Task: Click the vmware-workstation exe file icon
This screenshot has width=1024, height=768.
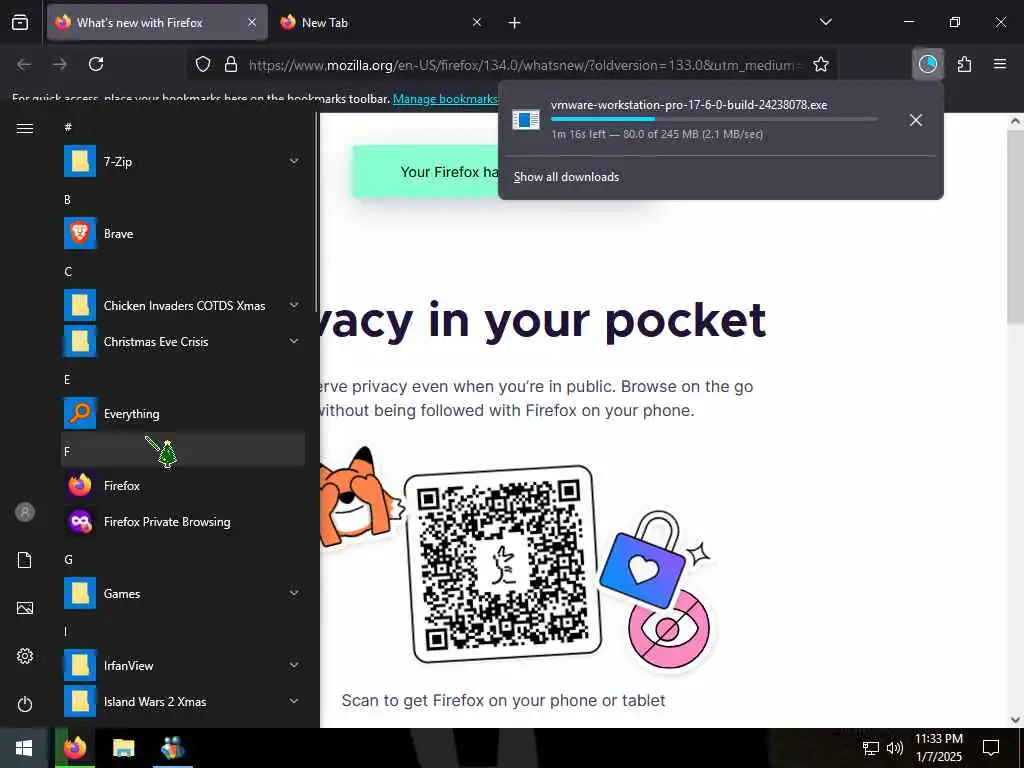Action: coord(526,120)
